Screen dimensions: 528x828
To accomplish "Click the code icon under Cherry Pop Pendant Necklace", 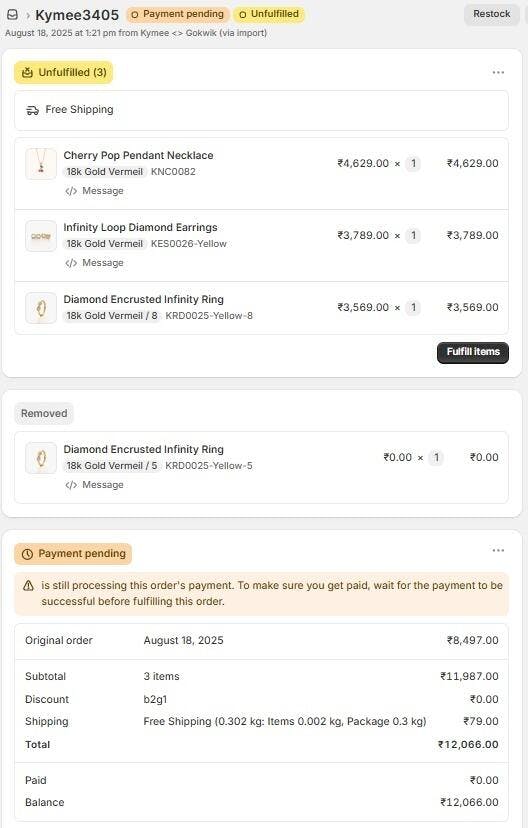I will (x=71, y=191).
